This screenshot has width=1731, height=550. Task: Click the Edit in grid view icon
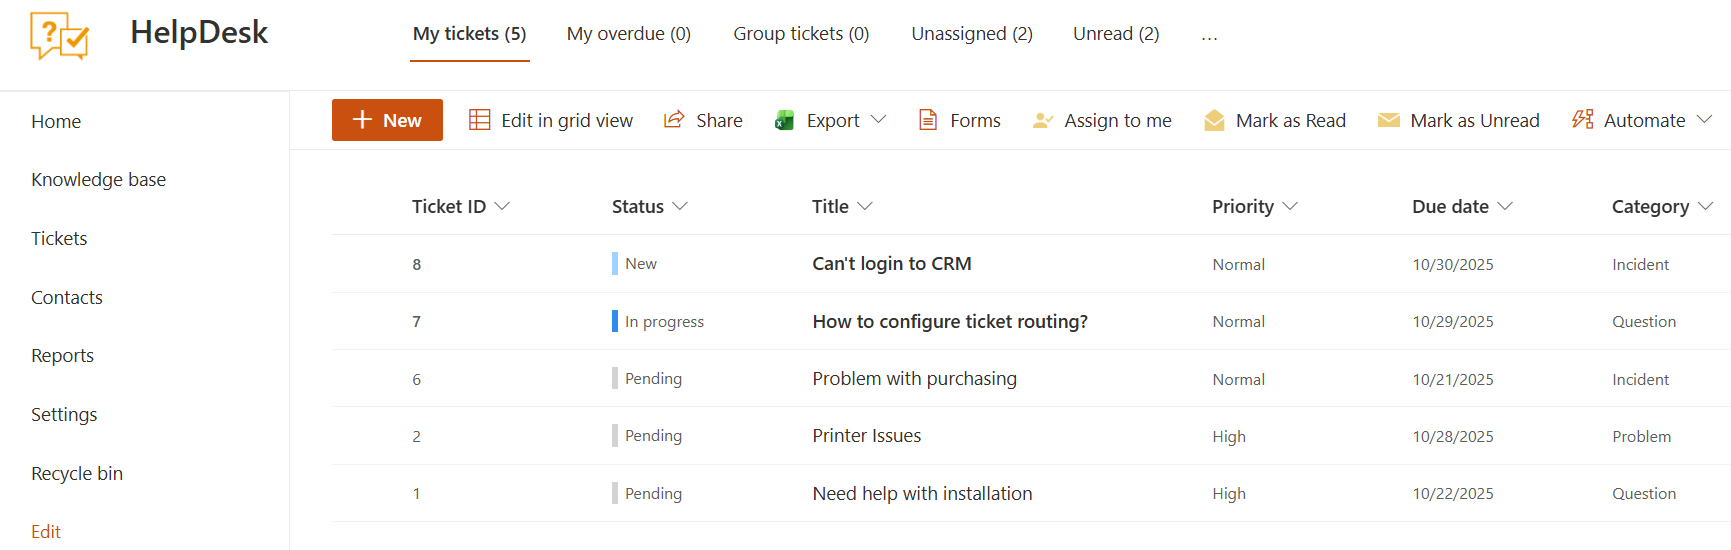point(480,120)
